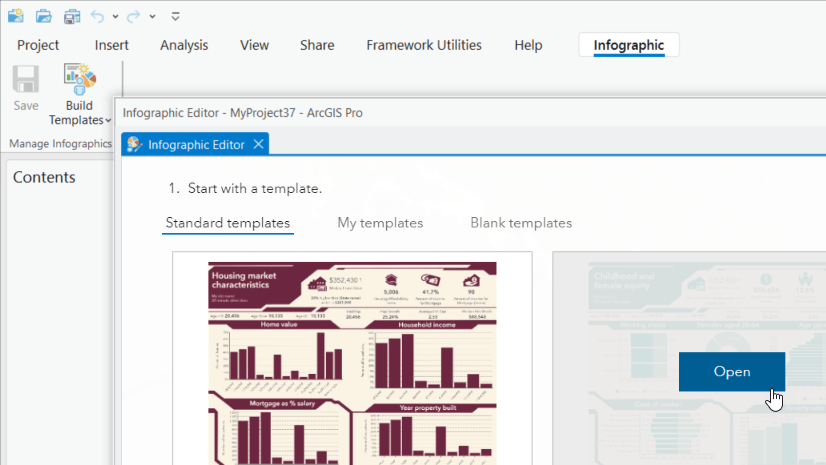This screenshot has width=826, height=465.
Task: Switch to the Analysis ribbon tab
Action: (x=184, y=45)
